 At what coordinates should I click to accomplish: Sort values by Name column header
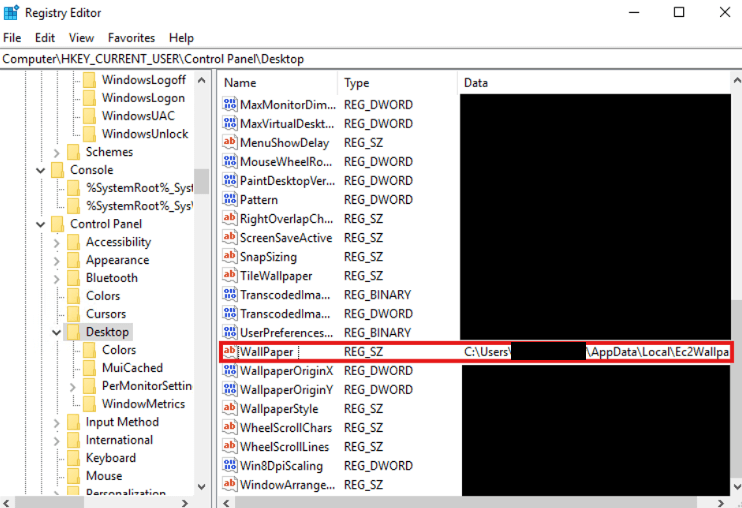point(277,83)
